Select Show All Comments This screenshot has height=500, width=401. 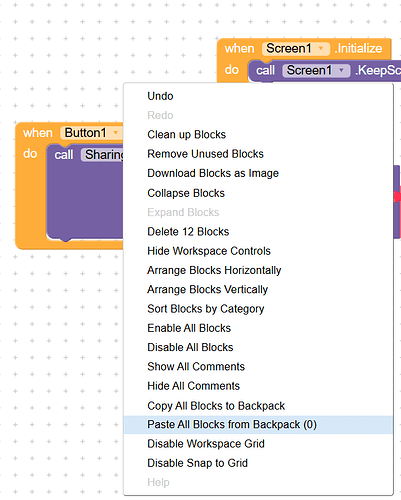click(x=258, y=367)
